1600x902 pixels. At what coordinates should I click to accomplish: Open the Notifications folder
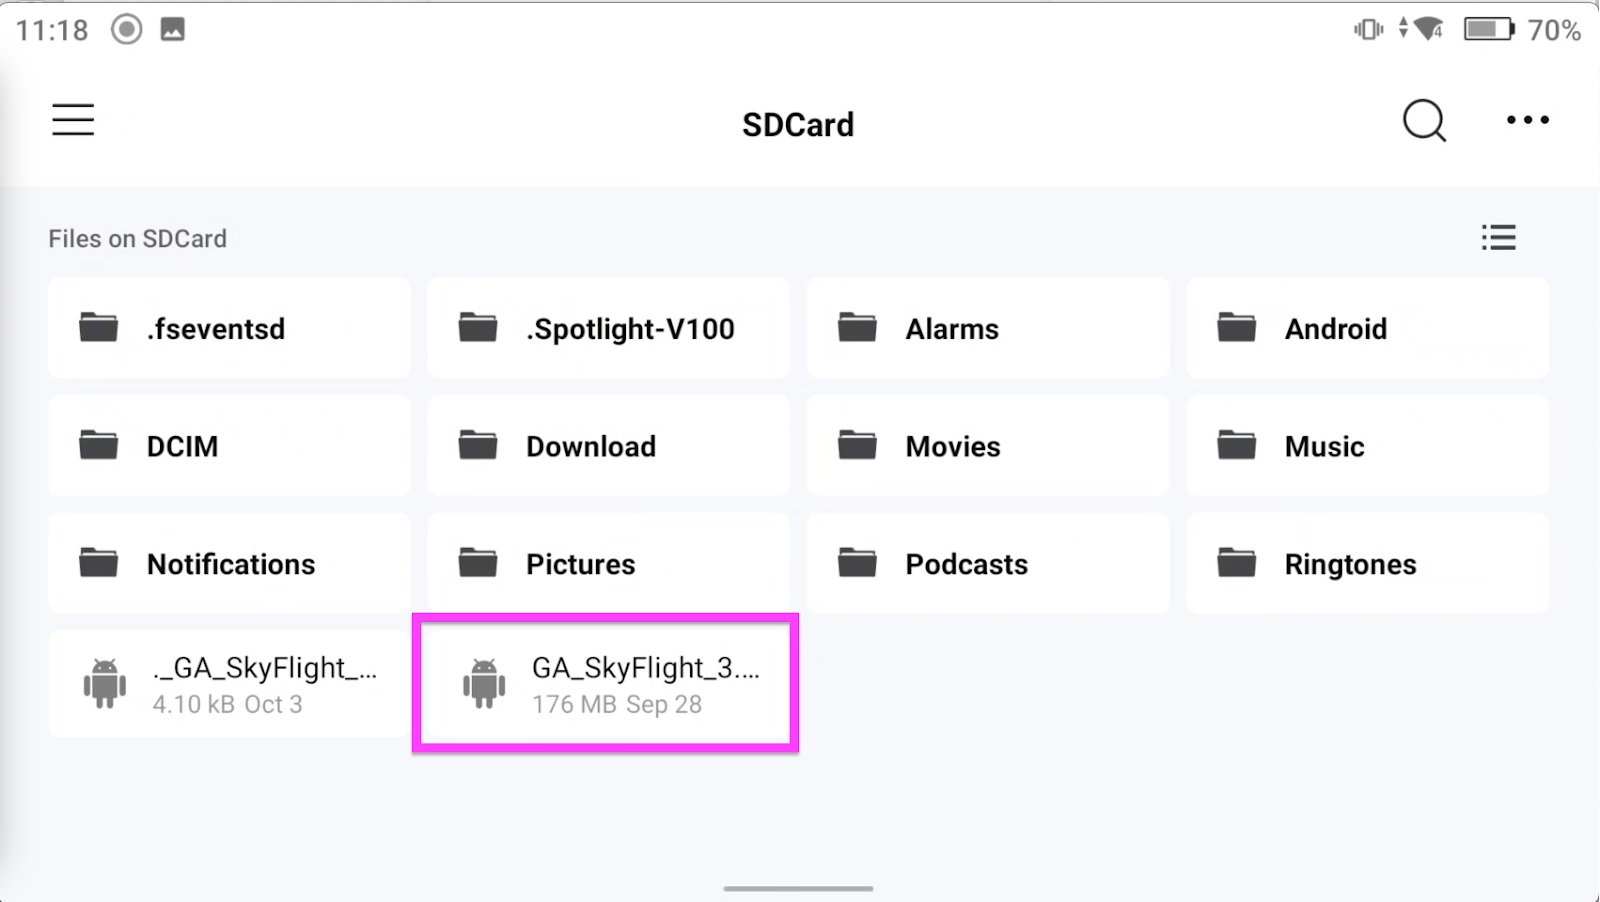point(229,563)
